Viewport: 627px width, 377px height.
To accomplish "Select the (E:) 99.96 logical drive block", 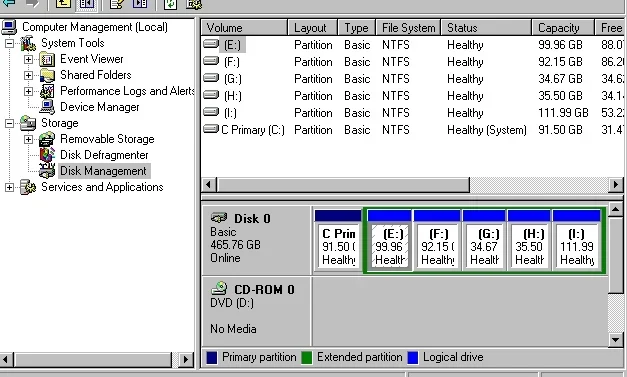I will tap(389, 240).
